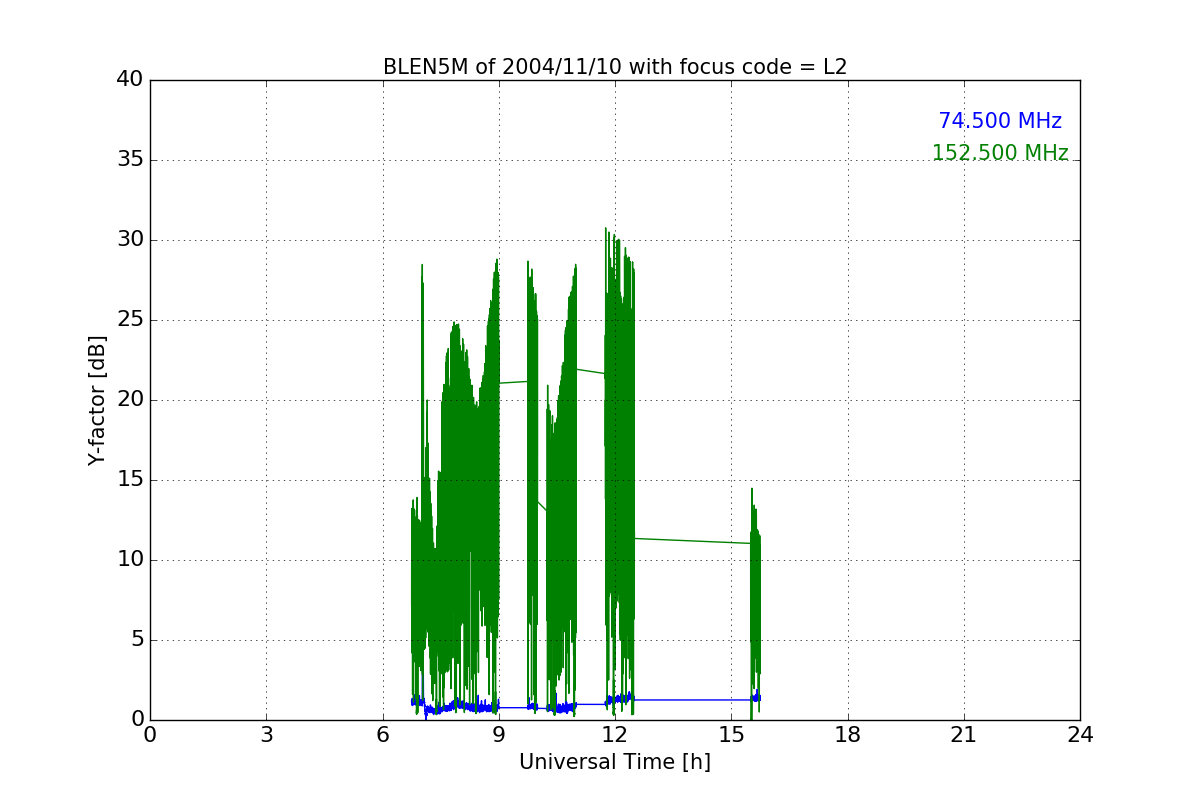Click the x-axis tick label '18'

848,735
